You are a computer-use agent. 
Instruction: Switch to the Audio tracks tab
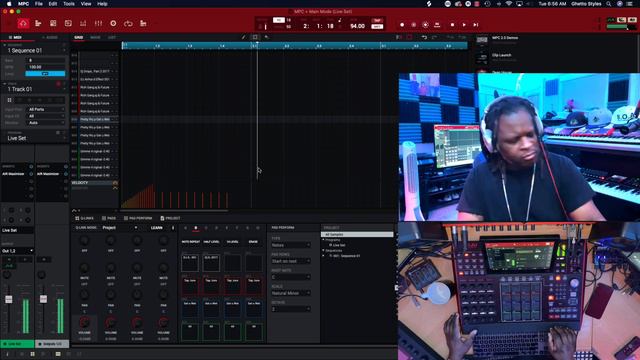pos(51,37)
